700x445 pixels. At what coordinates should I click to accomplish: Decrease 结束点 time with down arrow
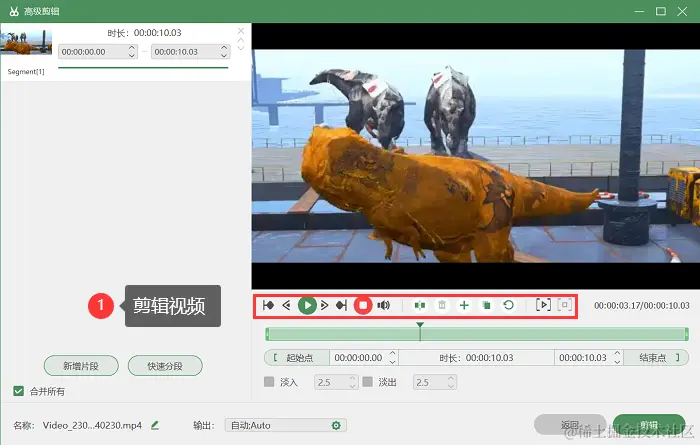pos(617,362)
